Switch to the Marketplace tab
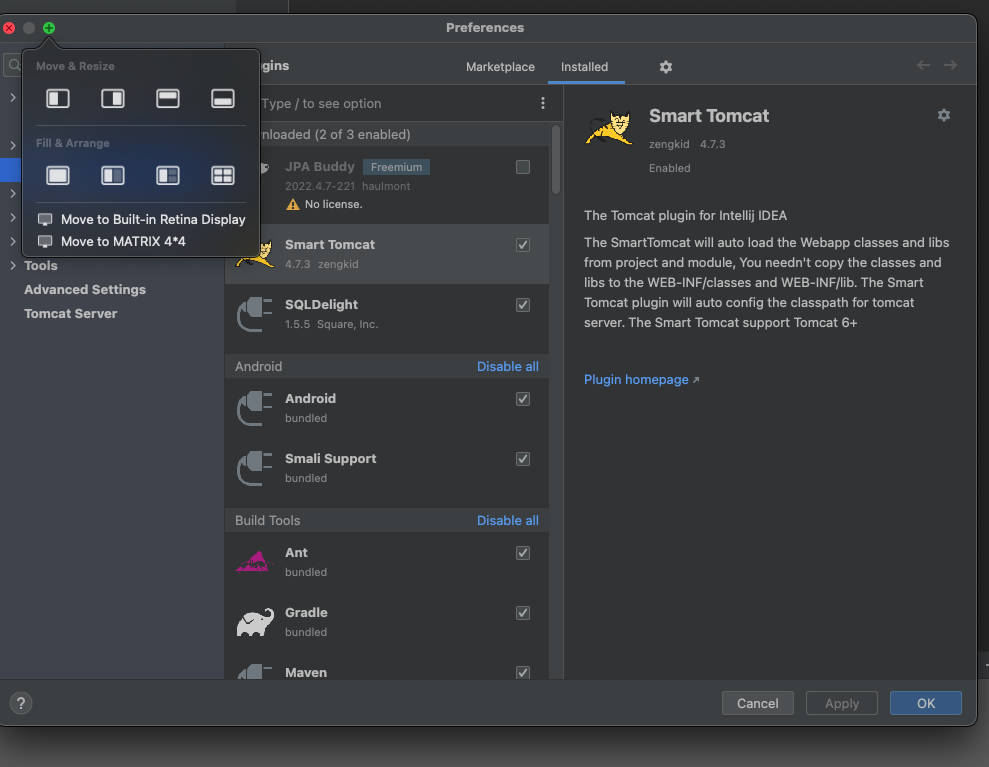 [500, 67]
